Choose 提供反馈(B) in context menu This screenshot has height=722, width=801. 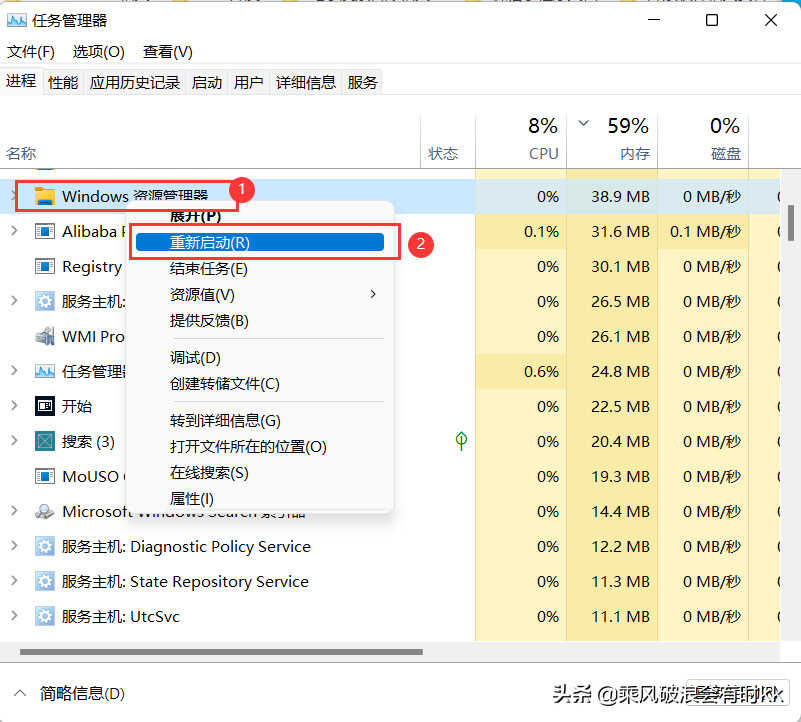[260, 320]
